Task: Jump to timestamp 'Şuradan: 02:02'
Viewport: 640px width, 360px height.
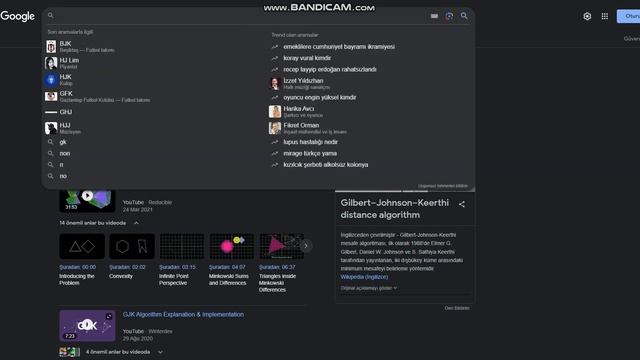Action: pyautogui.click(x=127, y=267)
